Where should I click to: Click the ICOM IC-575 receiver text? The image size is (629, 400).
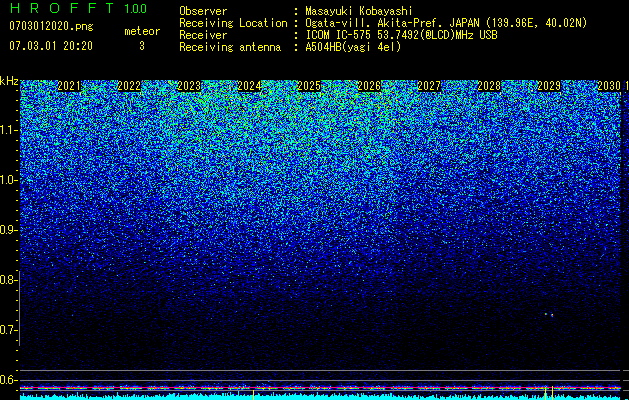coord(401,35)
